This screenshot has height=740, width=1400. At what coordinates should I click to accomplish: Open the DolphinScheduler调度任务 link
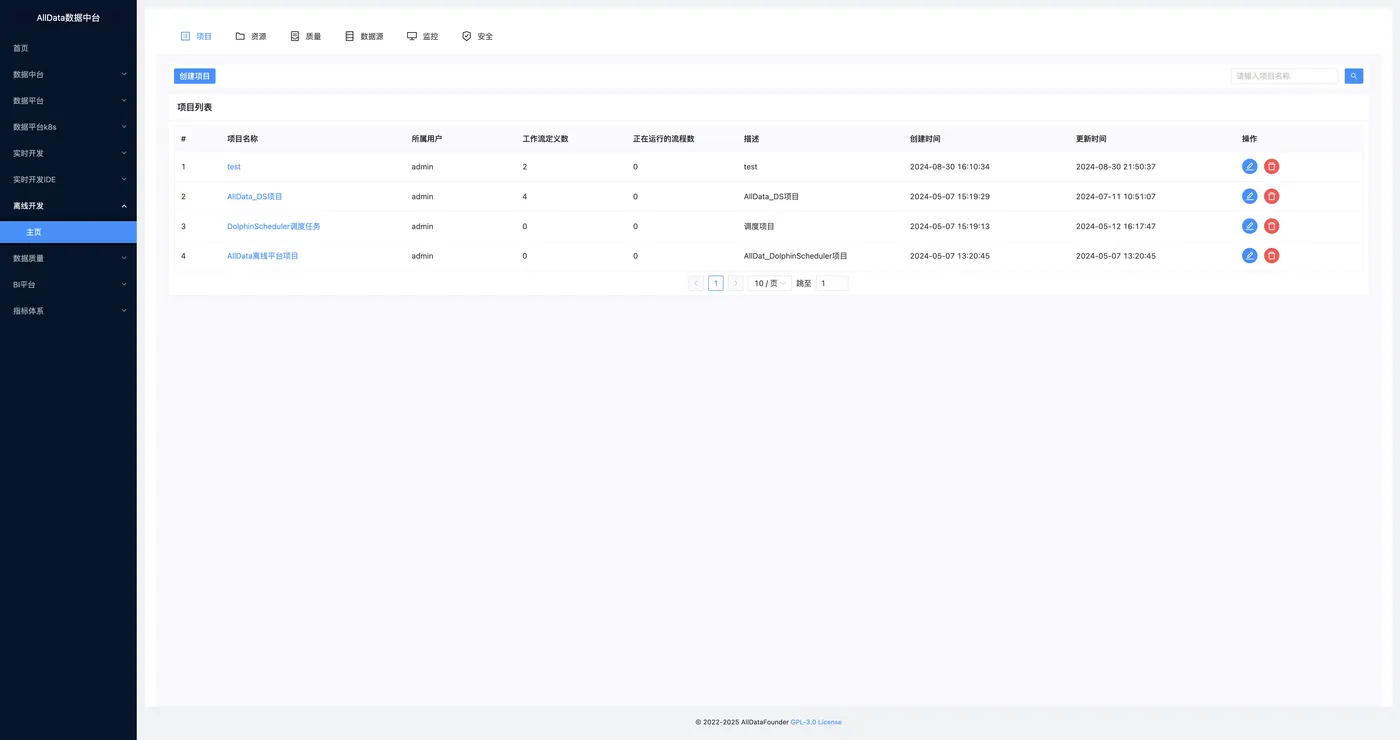[x=274, y=226]
